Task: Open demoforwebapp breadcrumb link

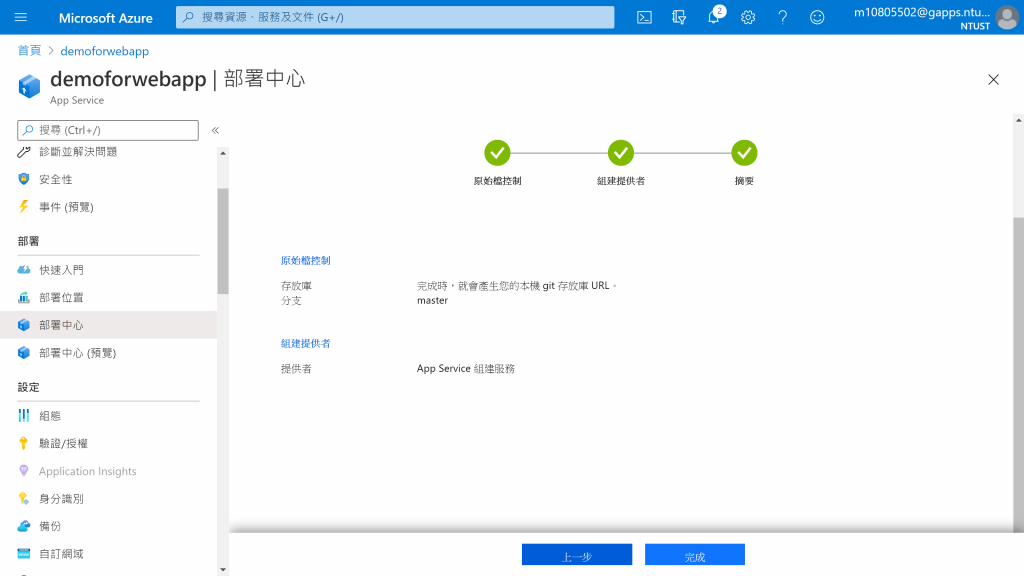Action: [104, 51]
